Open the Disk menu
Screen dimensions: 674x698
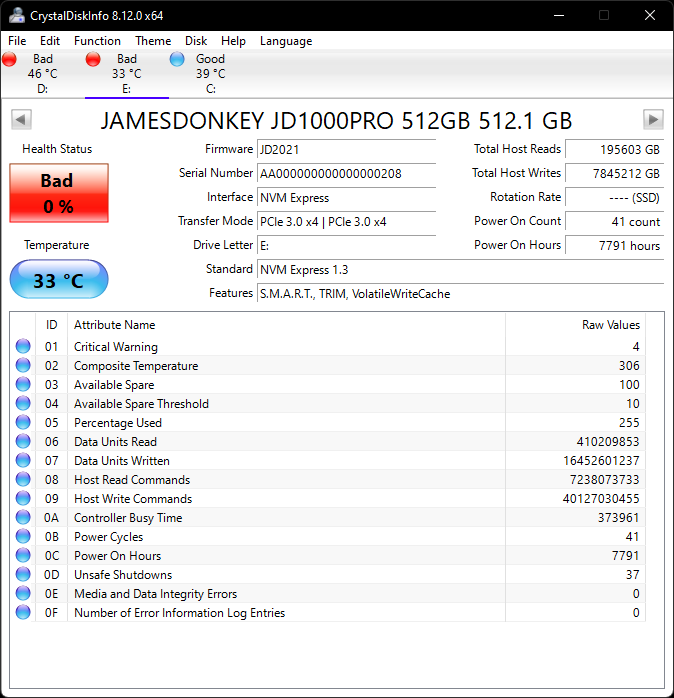tap(196, 41)
